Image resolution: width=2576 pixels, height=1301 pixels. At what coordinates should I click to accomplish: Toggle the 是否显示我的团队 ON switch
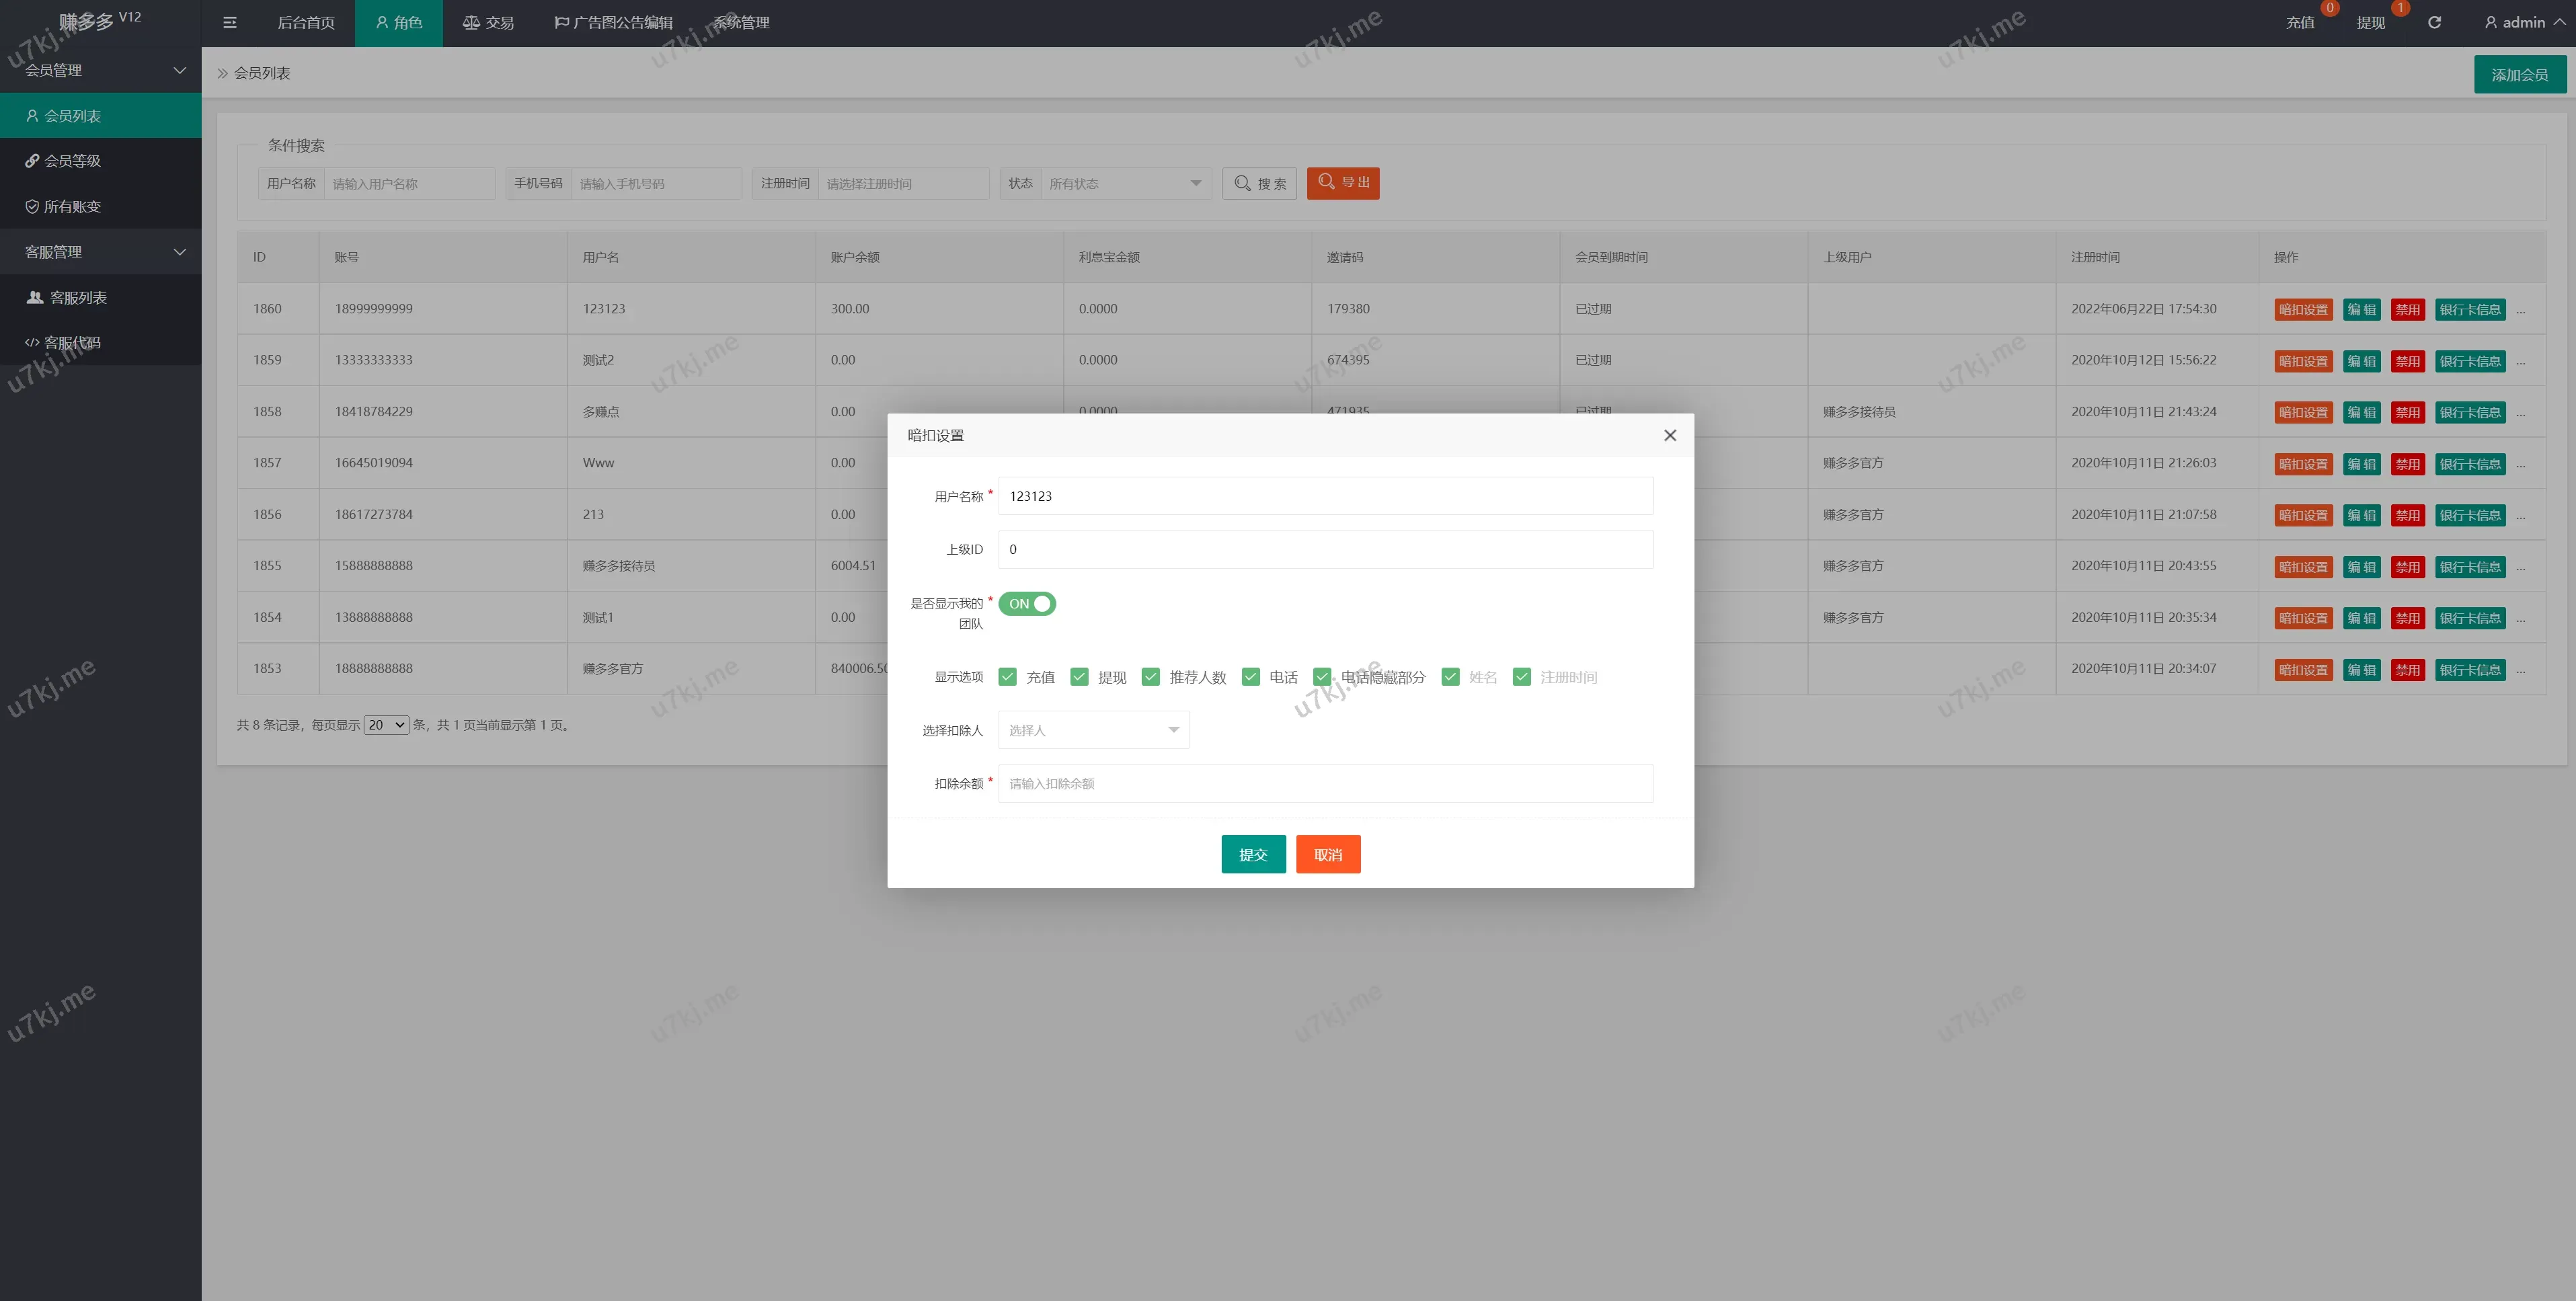tap(1027, 604)
